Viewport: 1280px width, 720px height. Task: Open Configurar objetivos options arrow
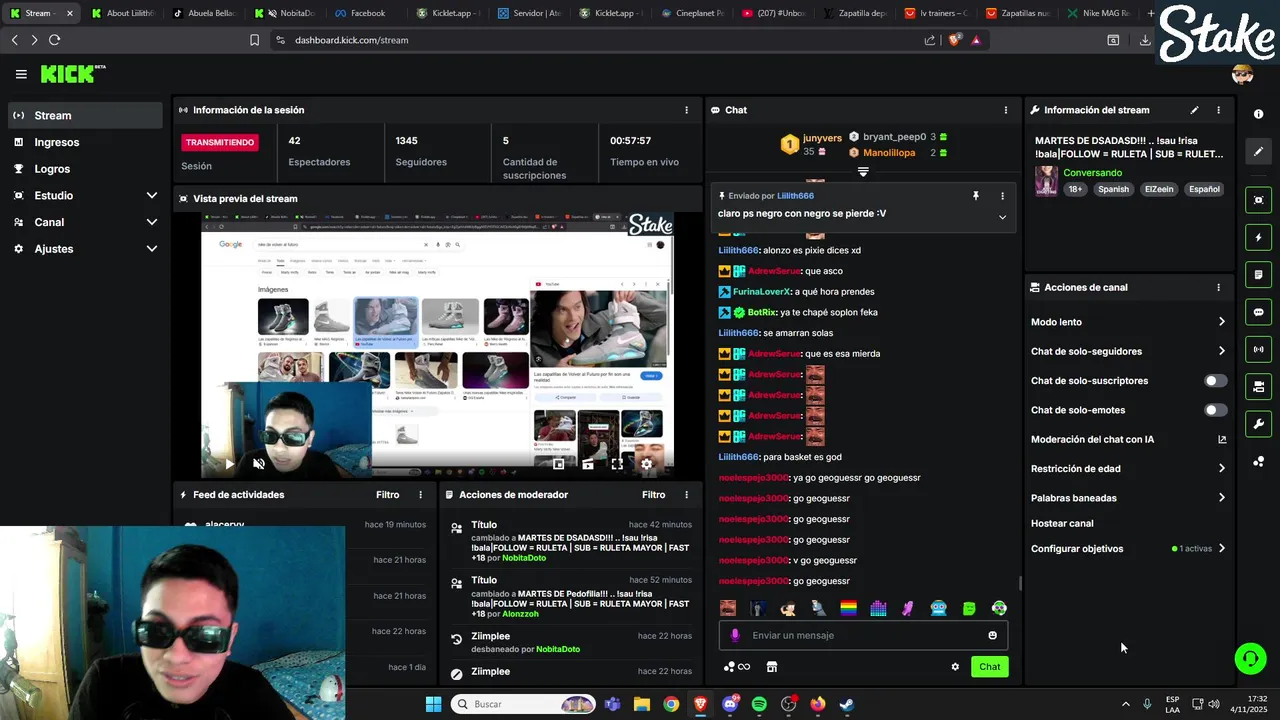(1221, 549)
